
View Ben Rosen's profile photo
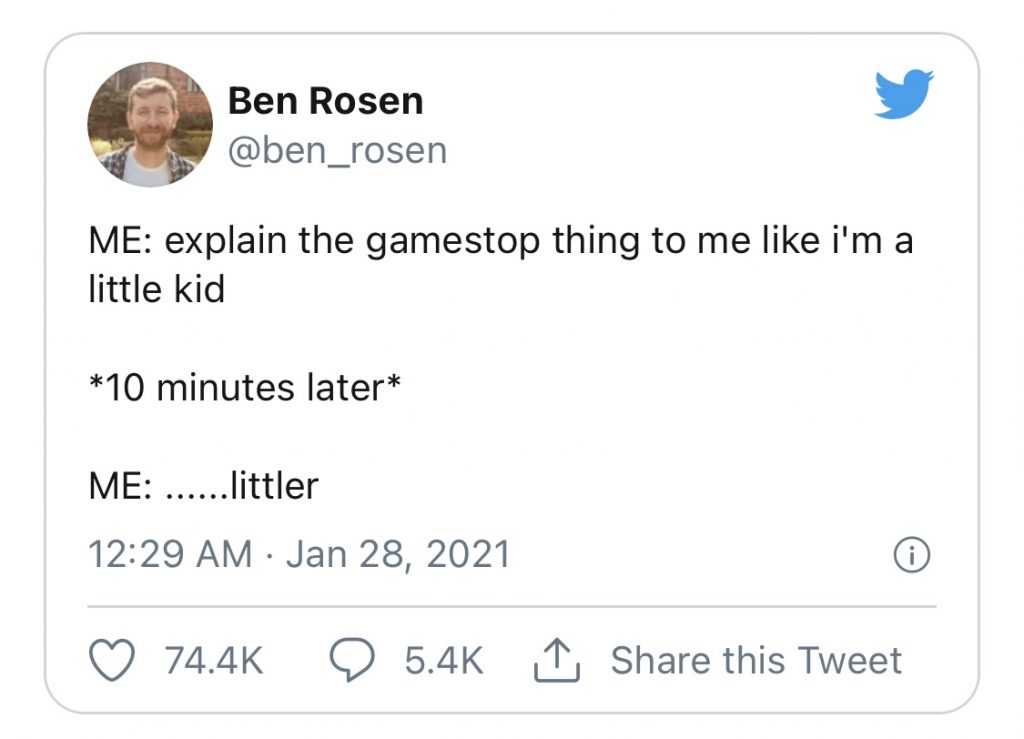151,125
